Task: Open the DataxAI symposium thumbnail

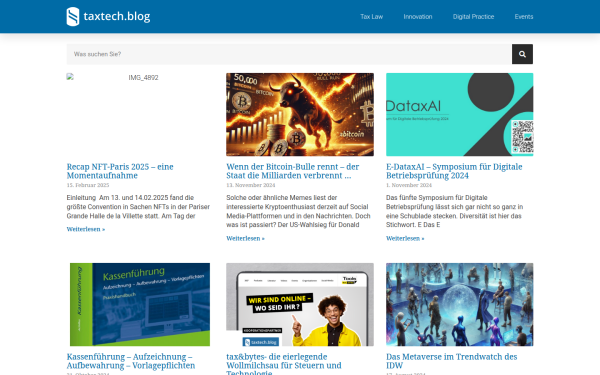Action: click(459, 114)
